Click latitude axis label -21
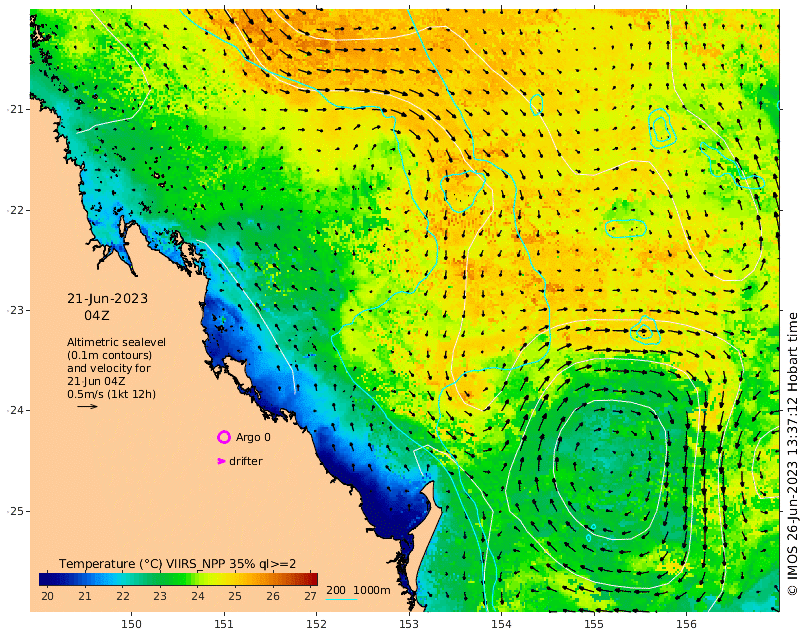Image resolution: width=800 pixels, height=640 pixels. tap(15, 109)
